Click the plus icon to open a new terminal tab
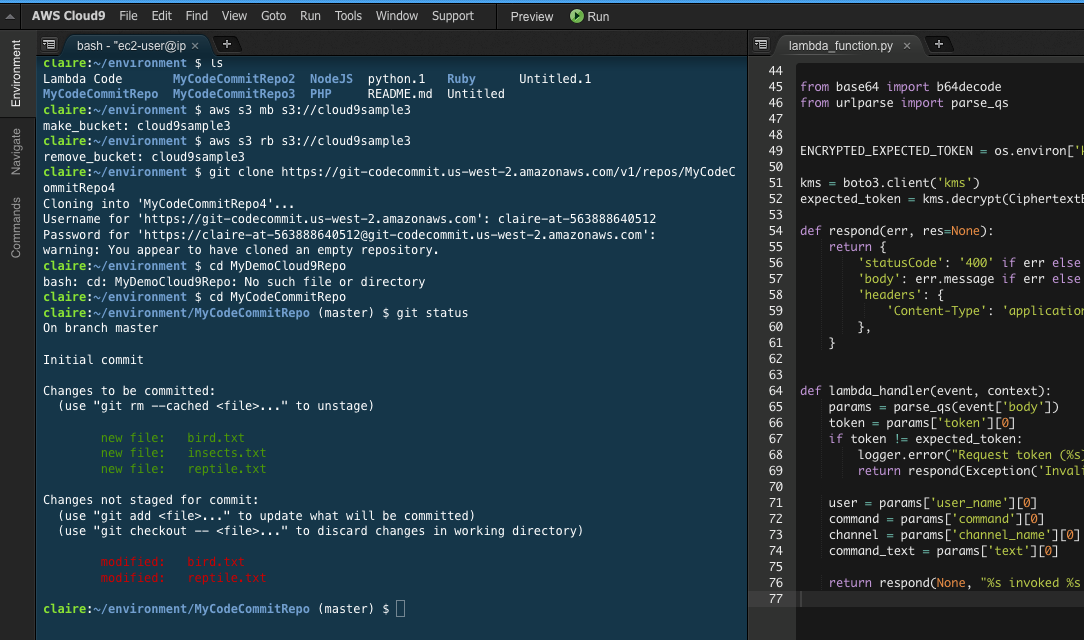Screen dimensions: 1084x640 click(x=225, y=45)
